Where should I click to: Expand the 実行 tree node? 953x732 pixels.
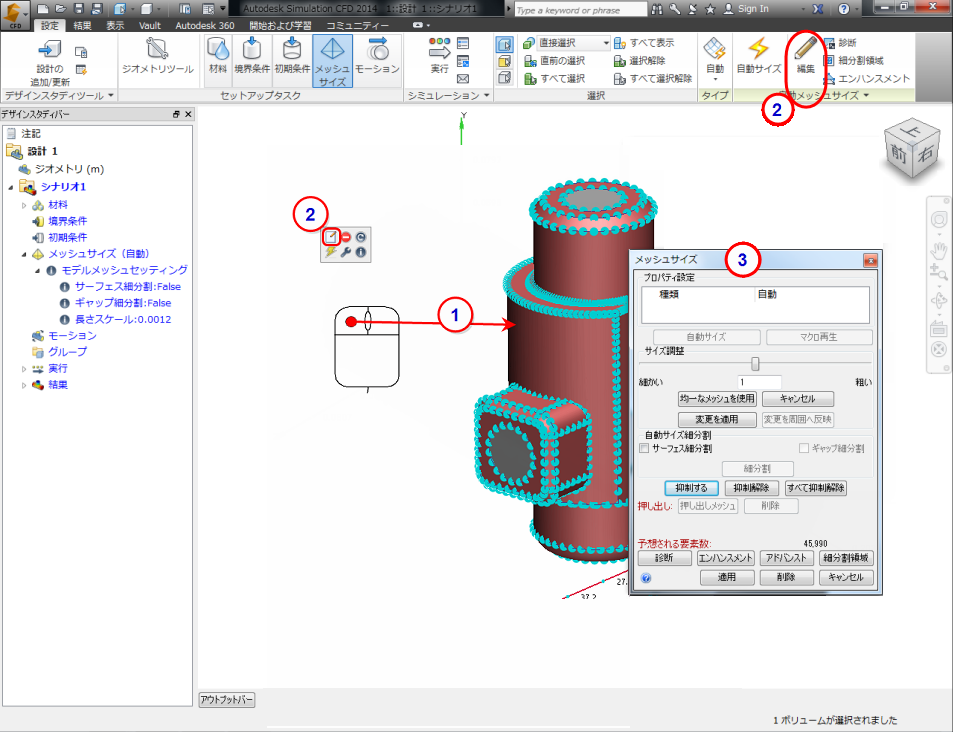(x=24, y=368)
